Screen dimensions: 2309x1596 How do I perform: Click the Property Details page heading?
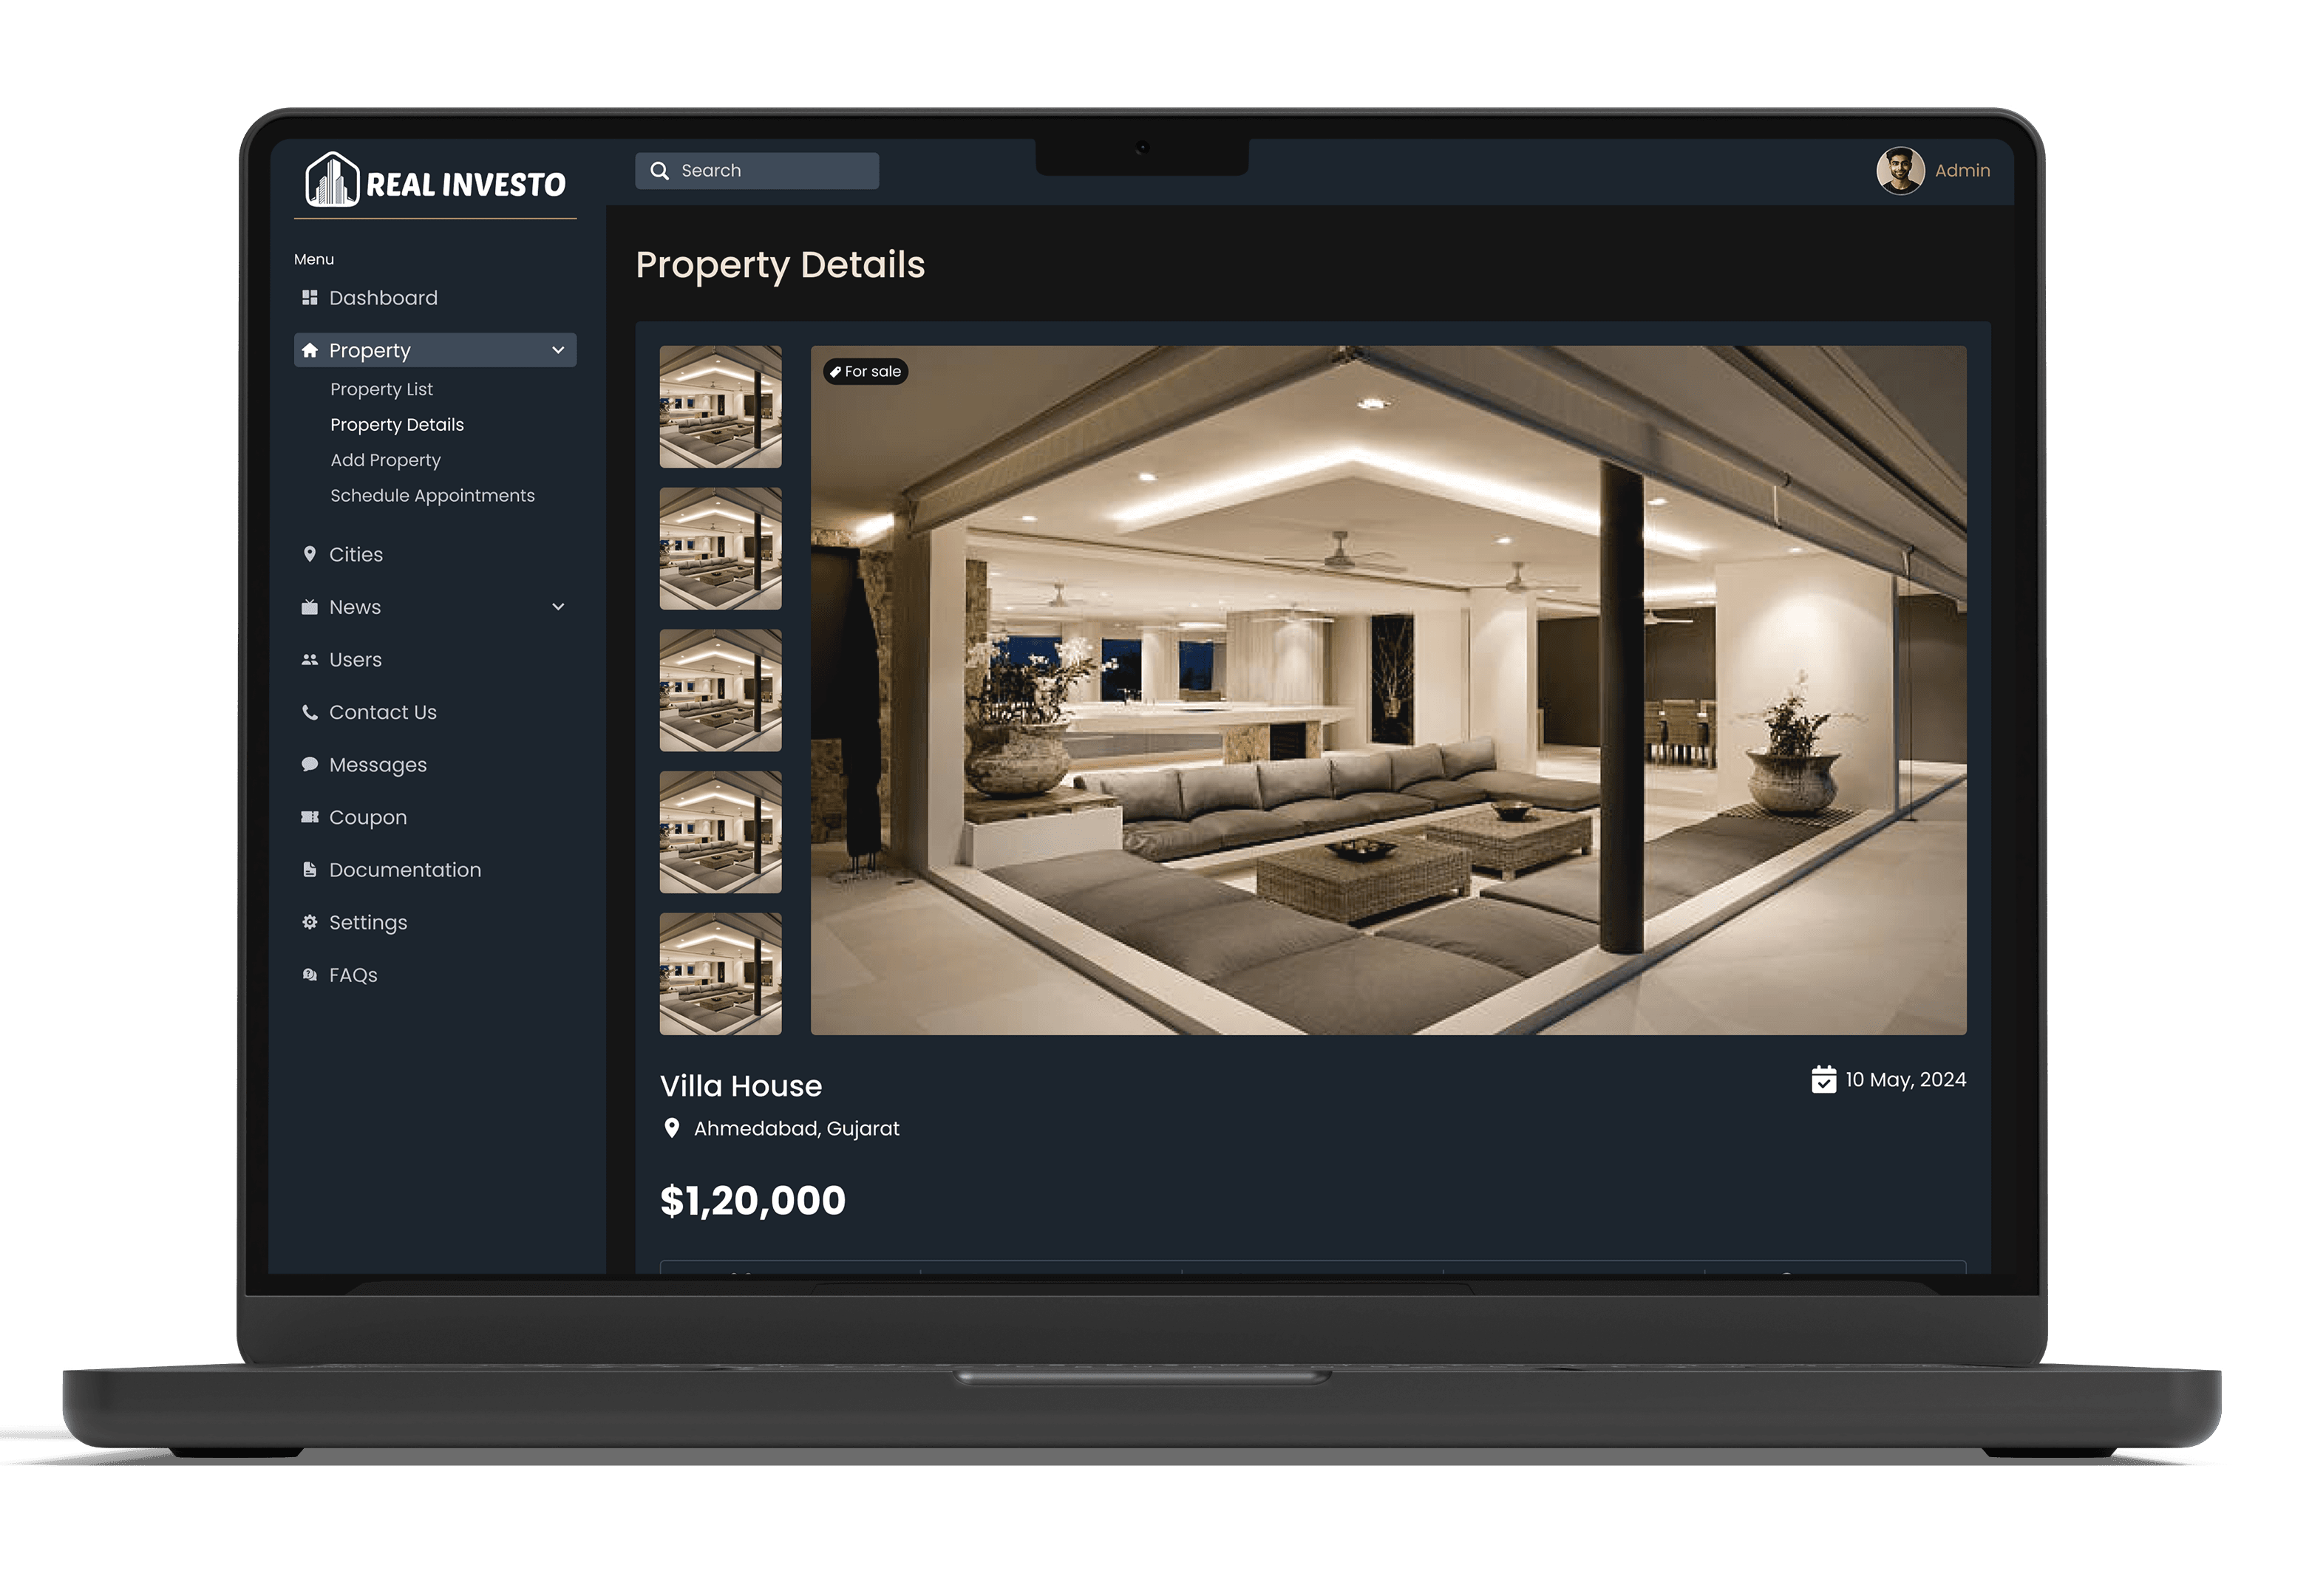click(780, 265)
